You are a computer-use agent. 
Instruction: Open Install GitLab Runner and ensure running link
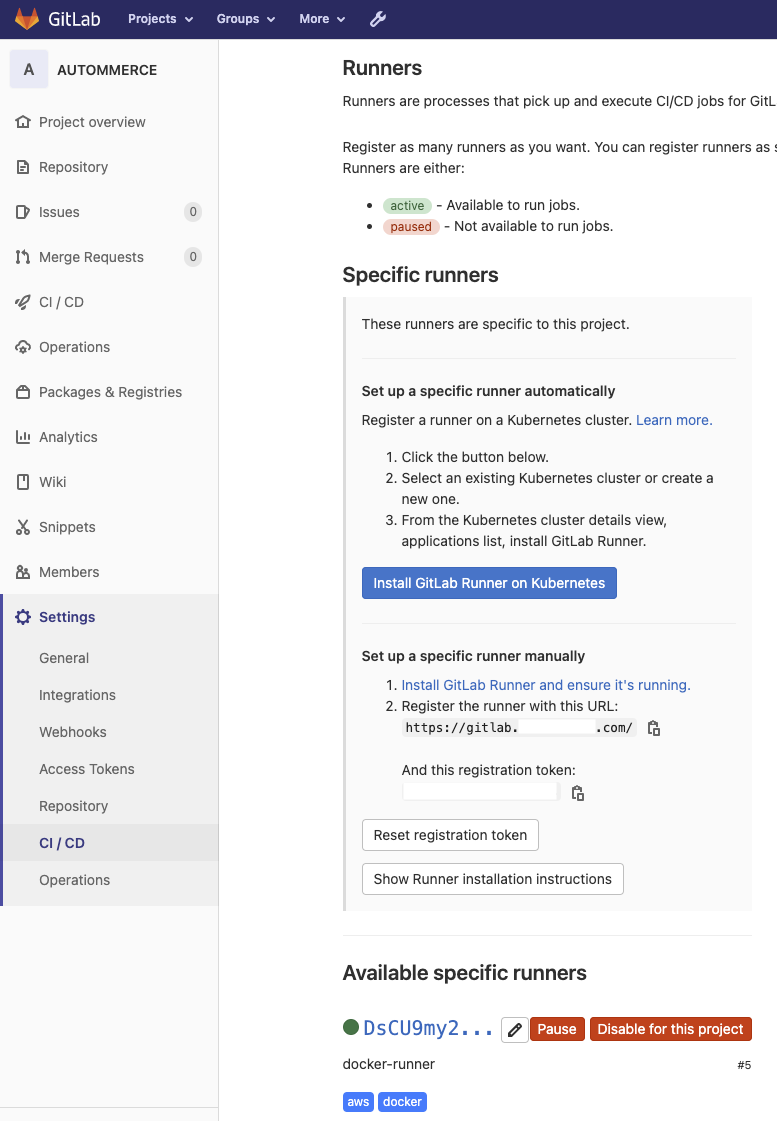[x=545, y=685]
